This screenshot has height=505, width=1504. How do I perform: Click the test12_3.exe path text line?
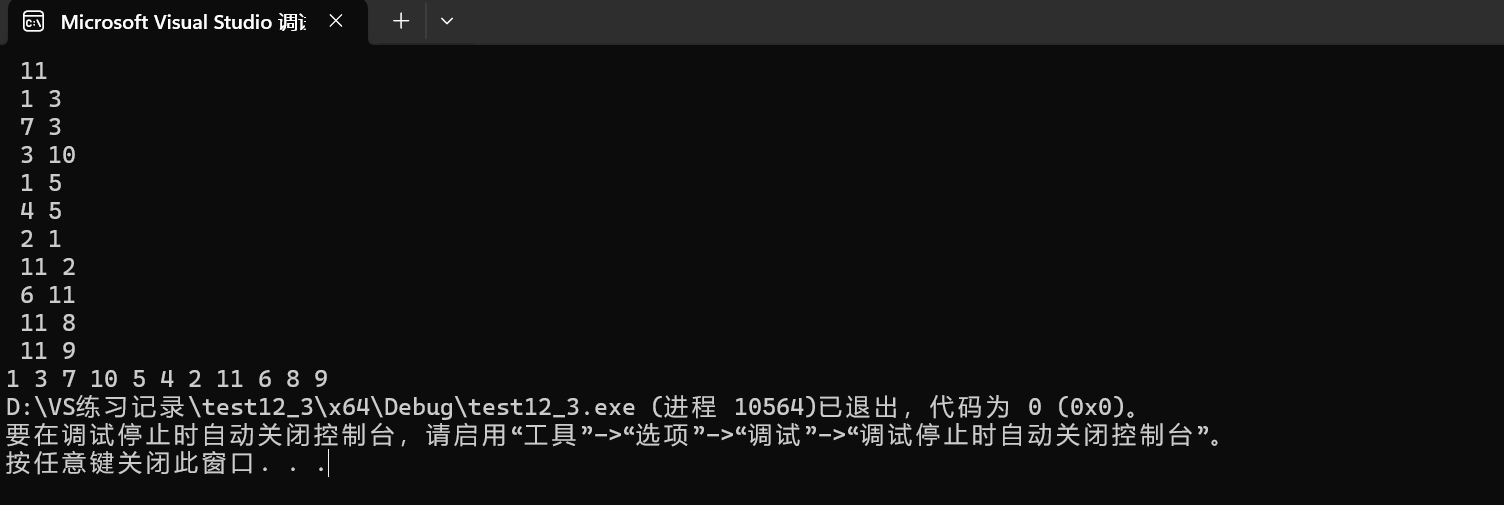(572, 407)
